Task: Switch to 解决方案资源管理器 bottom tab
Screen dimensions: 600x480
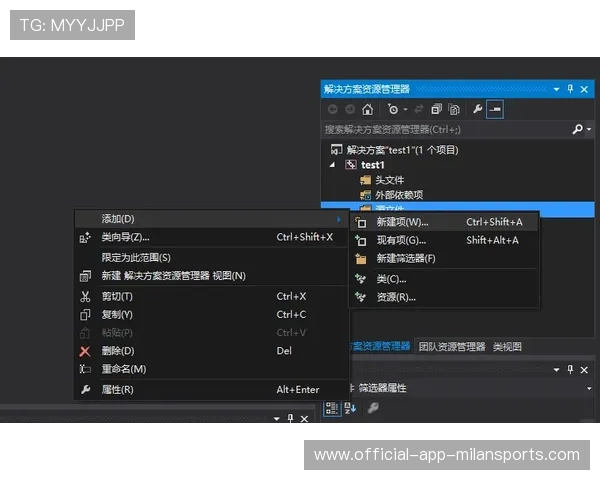Action: pos(380,346)
